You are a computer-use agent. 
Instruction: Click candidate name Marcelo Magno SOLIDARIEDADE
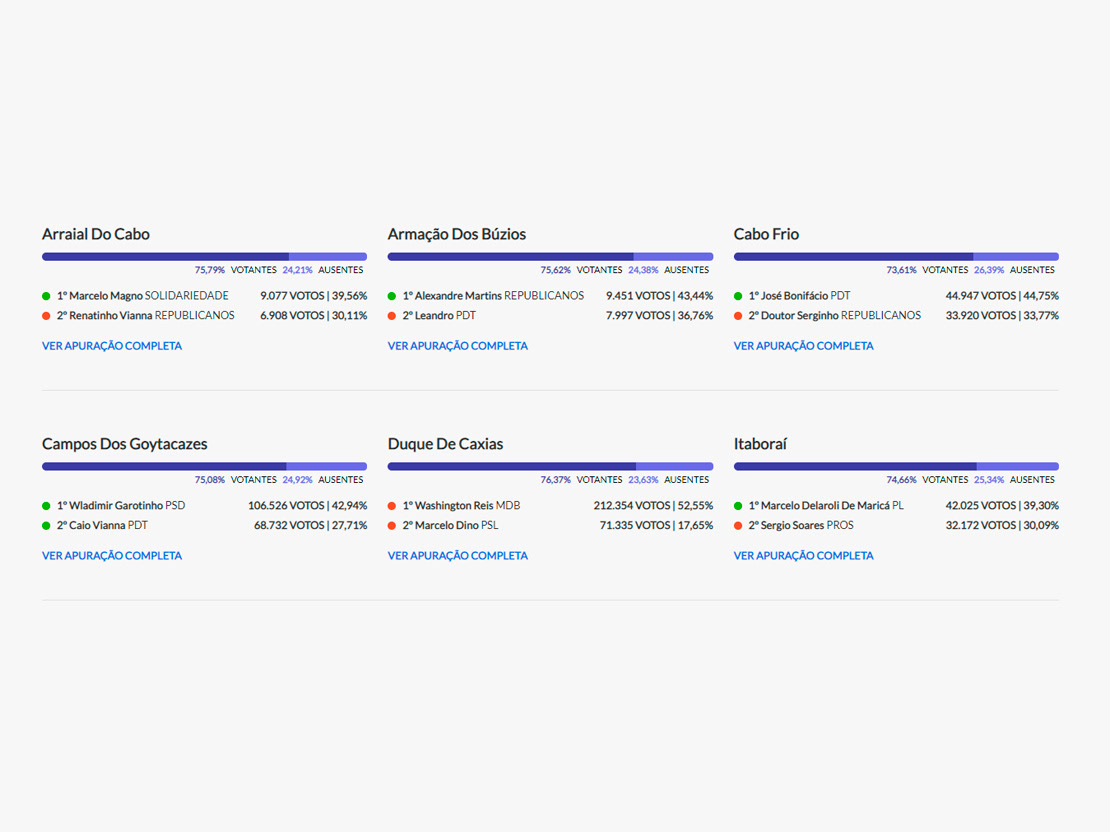coord(142,296)
